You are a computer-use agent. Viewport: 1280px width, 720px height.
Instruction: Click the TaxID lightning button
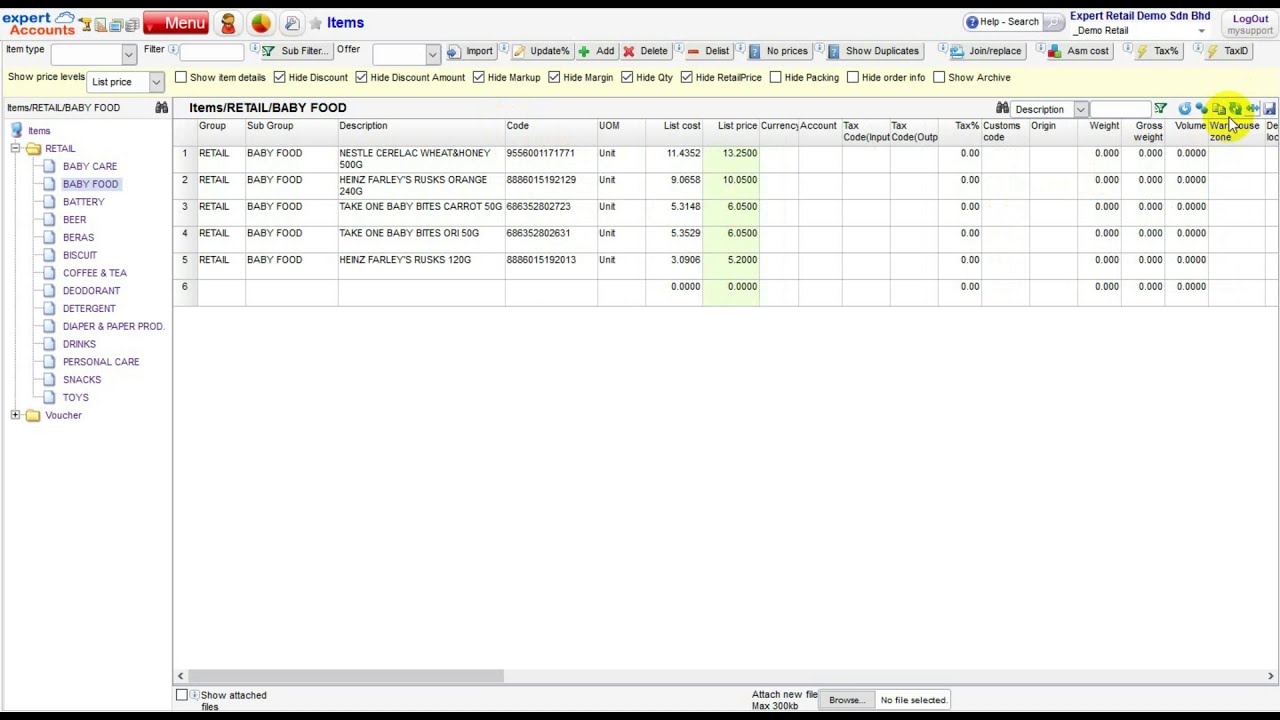tap(1227, 51)
